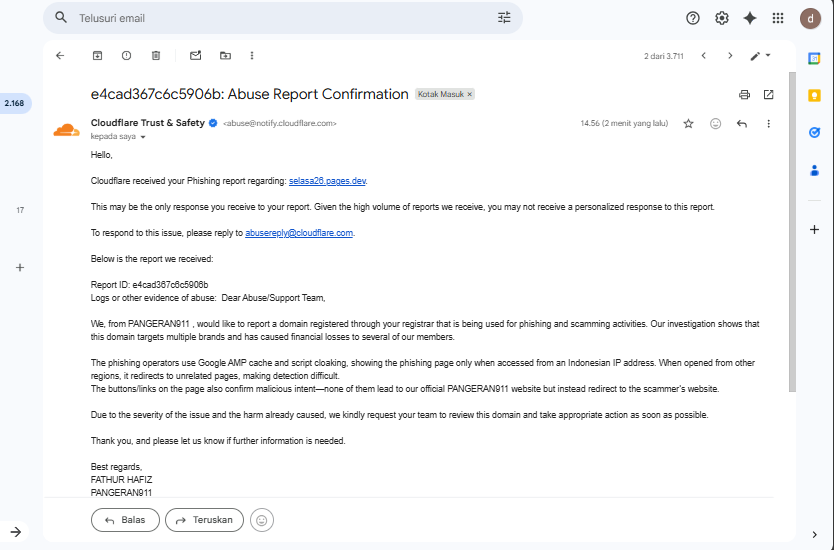This screenshot has height=550, width=834.
Task: Open Google Keep side panel
Action: coord(814,96)
